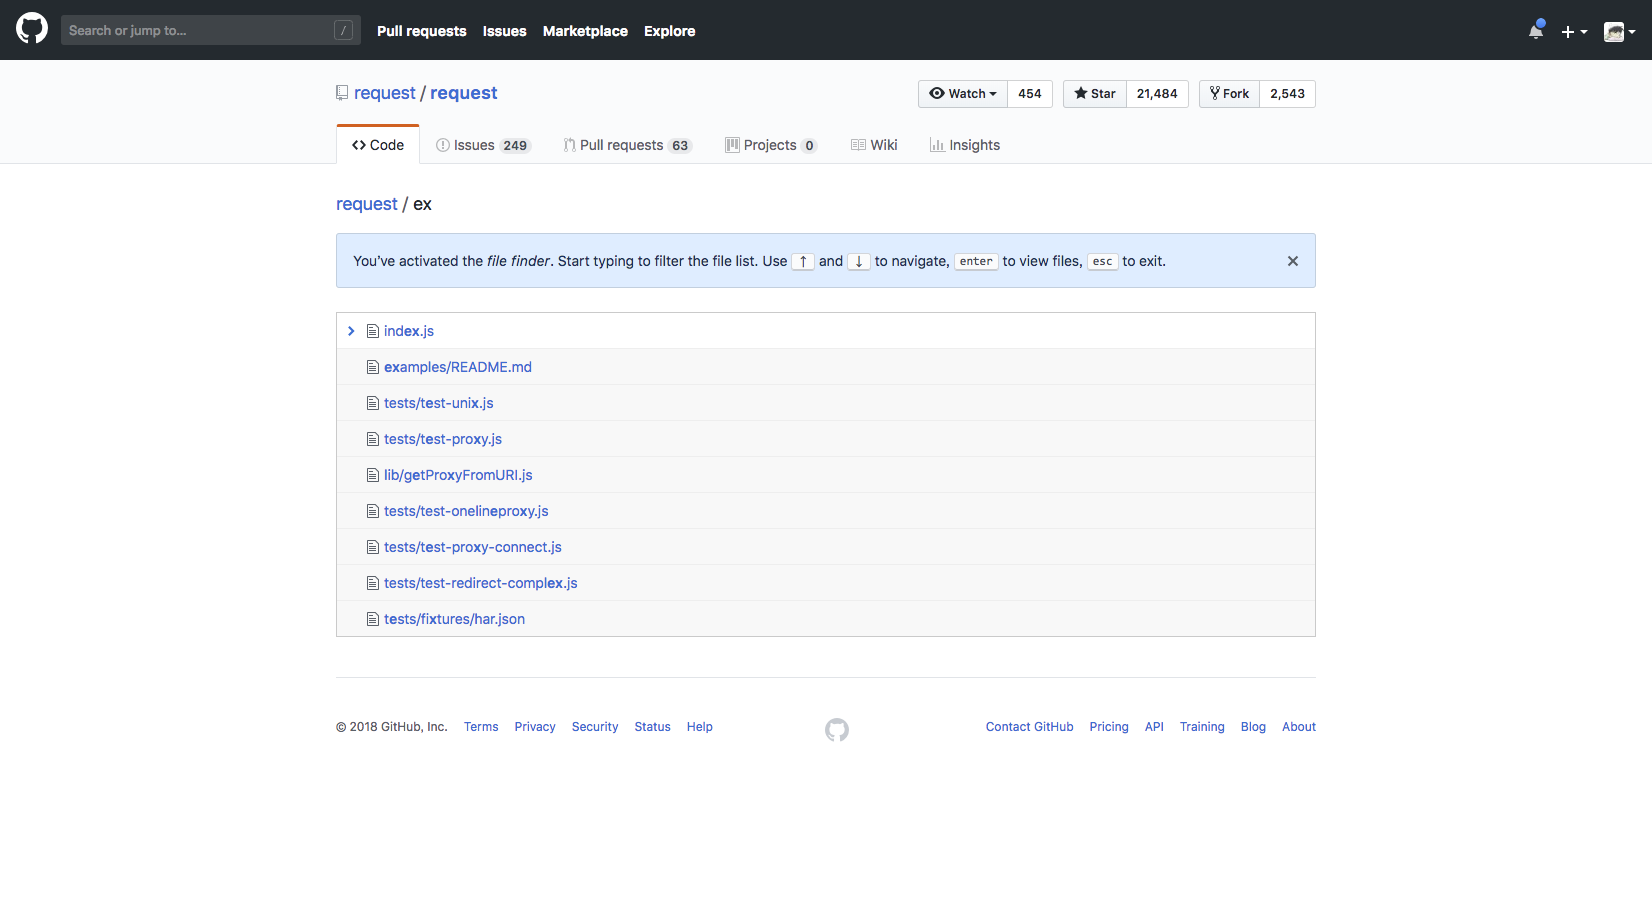Viewport: 1652px width, 918px height.
Task: Click the file icon beside index.js
Action: coord(373,331)
